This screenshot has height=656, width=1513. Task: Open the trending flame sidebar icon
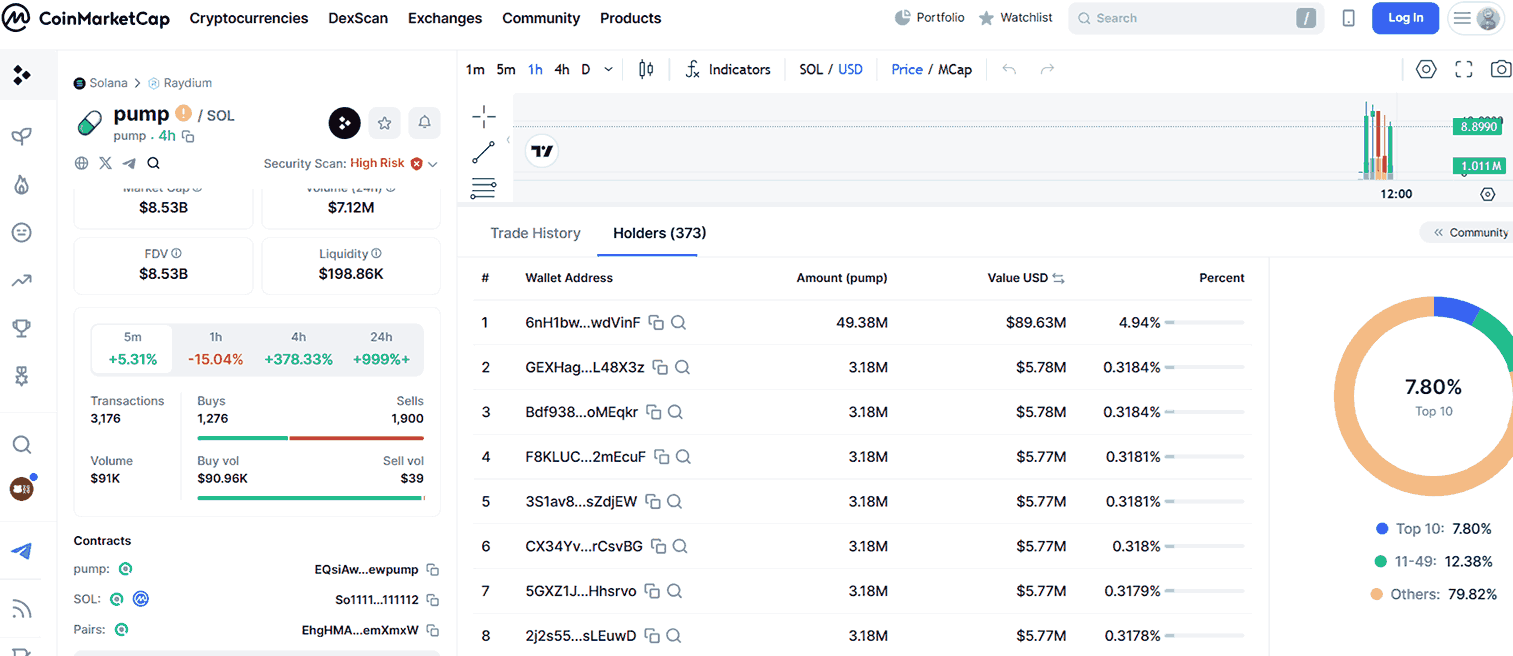(21, 184)
